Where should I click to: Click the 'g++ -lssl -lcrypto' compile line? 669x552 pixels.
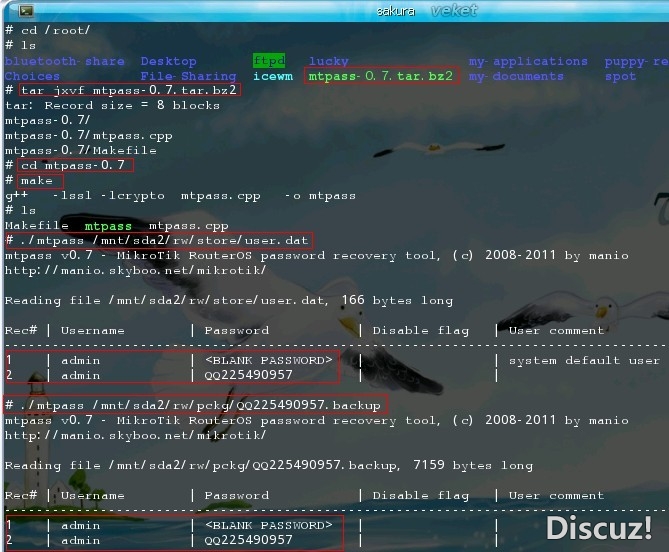pos(180,195)
